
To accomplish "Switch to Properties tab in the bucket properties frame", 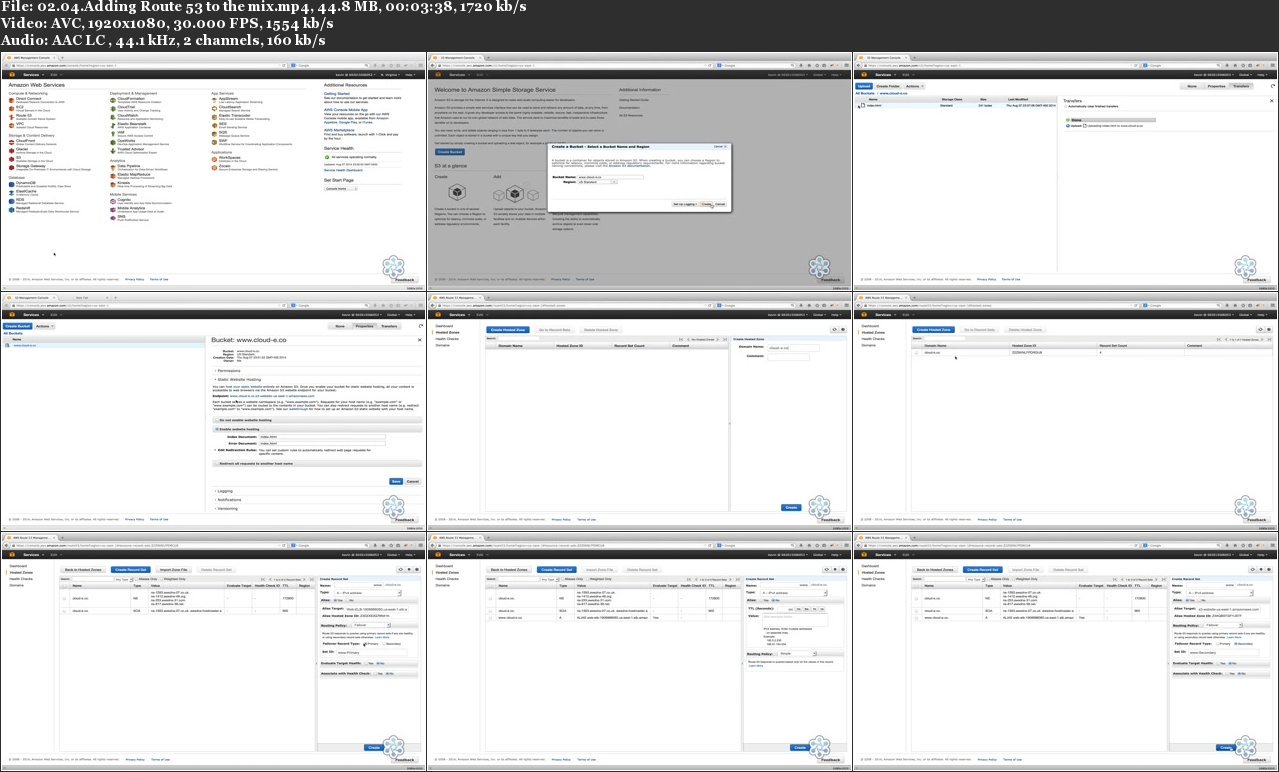I will (364, 326).
